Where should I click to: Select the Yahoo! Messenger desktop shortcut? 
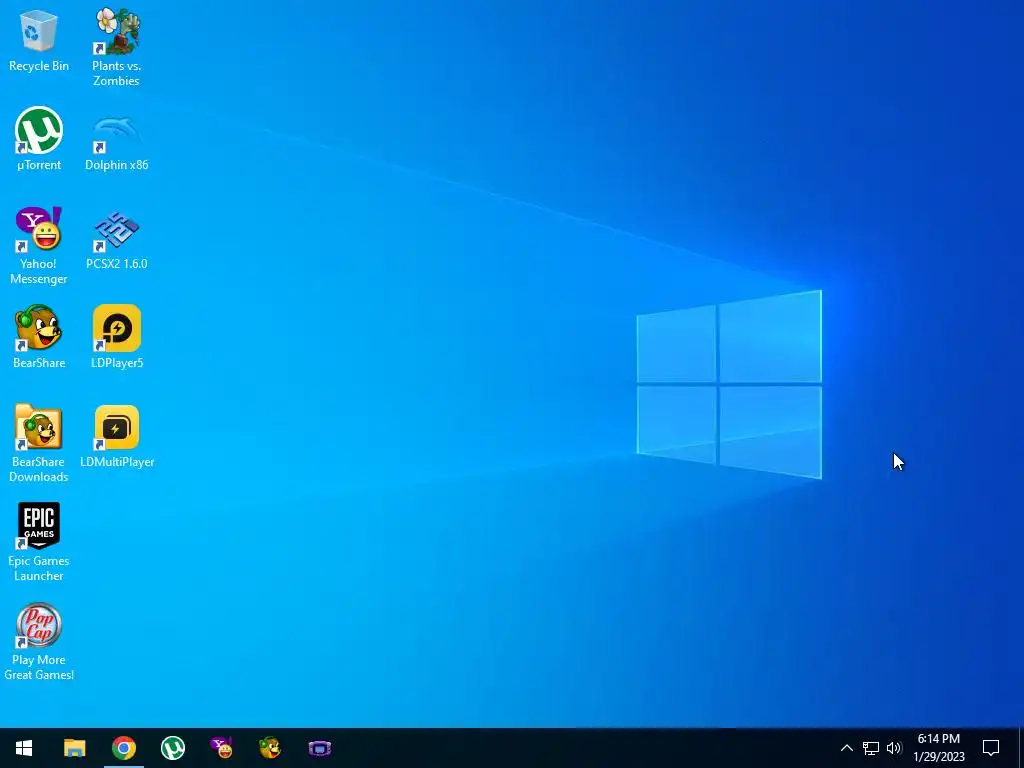coord(39,246)
